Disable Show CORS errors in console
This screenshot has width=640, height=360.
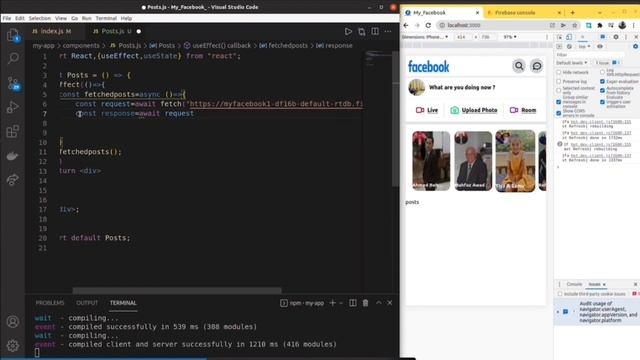pos(559,113)
